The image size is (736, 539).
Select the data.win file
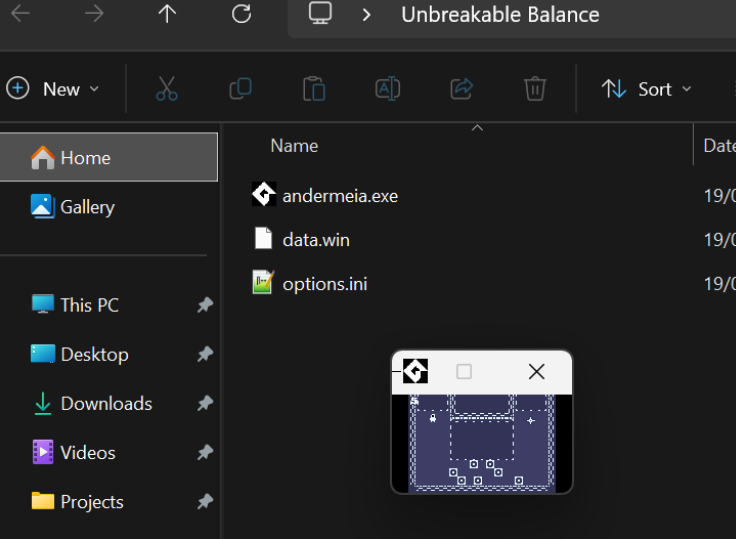click(316, 240)
